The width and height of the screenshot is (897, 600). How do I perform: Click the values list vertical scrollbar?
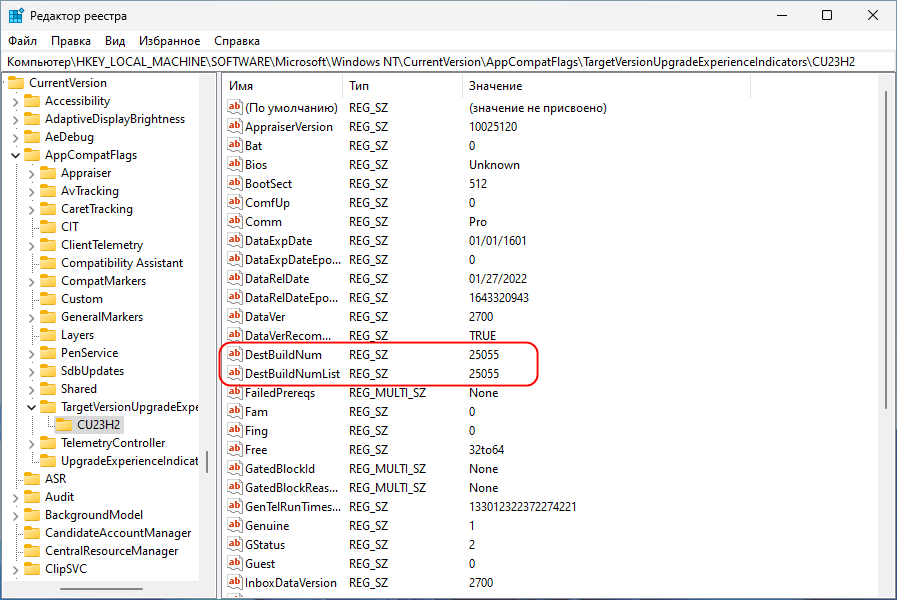point(886,249)
